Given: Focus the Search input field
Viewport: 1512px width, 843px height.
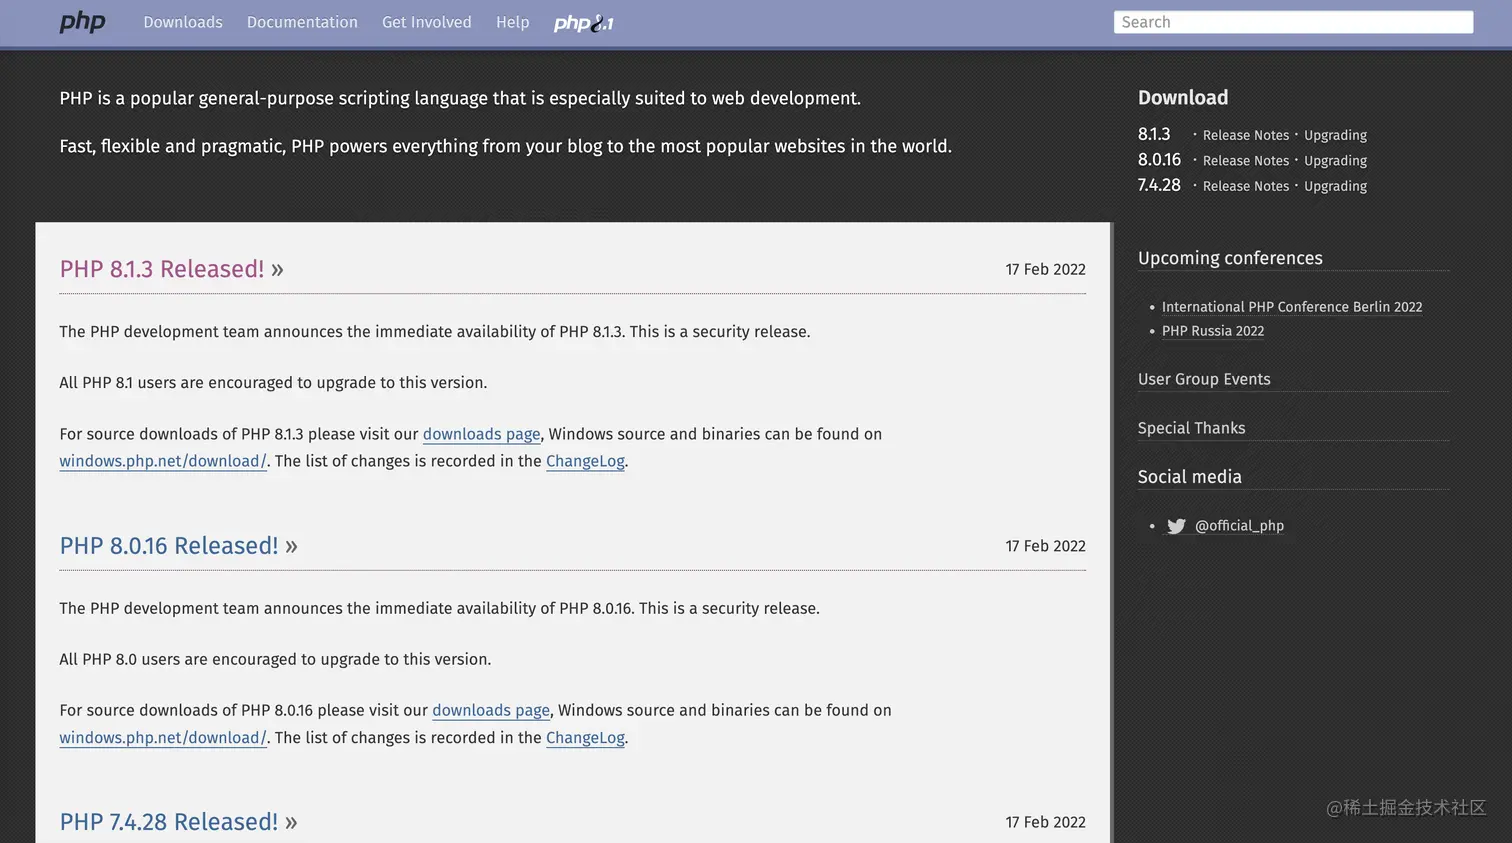Looking at the screenshot, I should click(x=1293, y=22).
